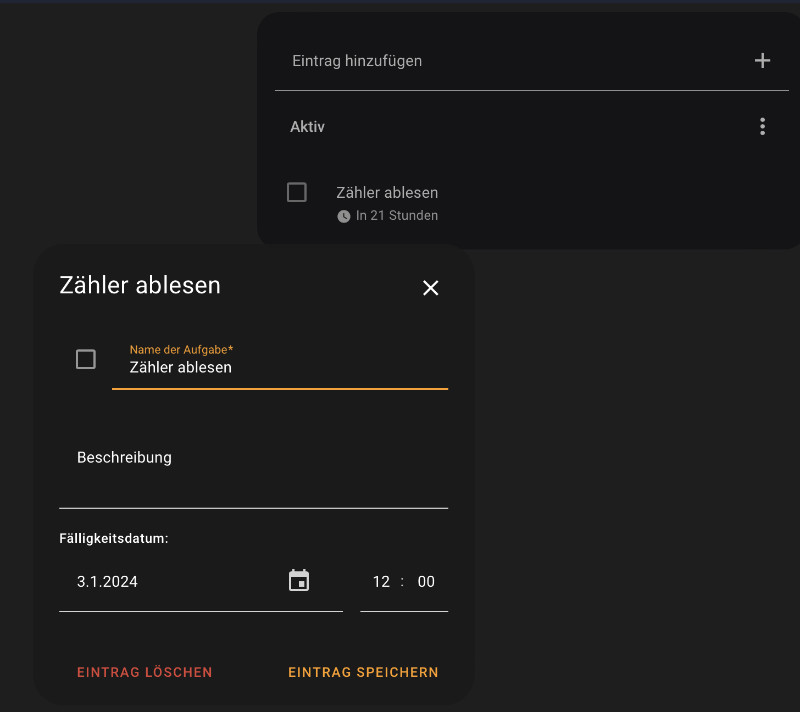Click the Zähler ablesen list entry
This screenshot has width=800, height=712.
pyautogui.click(x=387, y=192)
